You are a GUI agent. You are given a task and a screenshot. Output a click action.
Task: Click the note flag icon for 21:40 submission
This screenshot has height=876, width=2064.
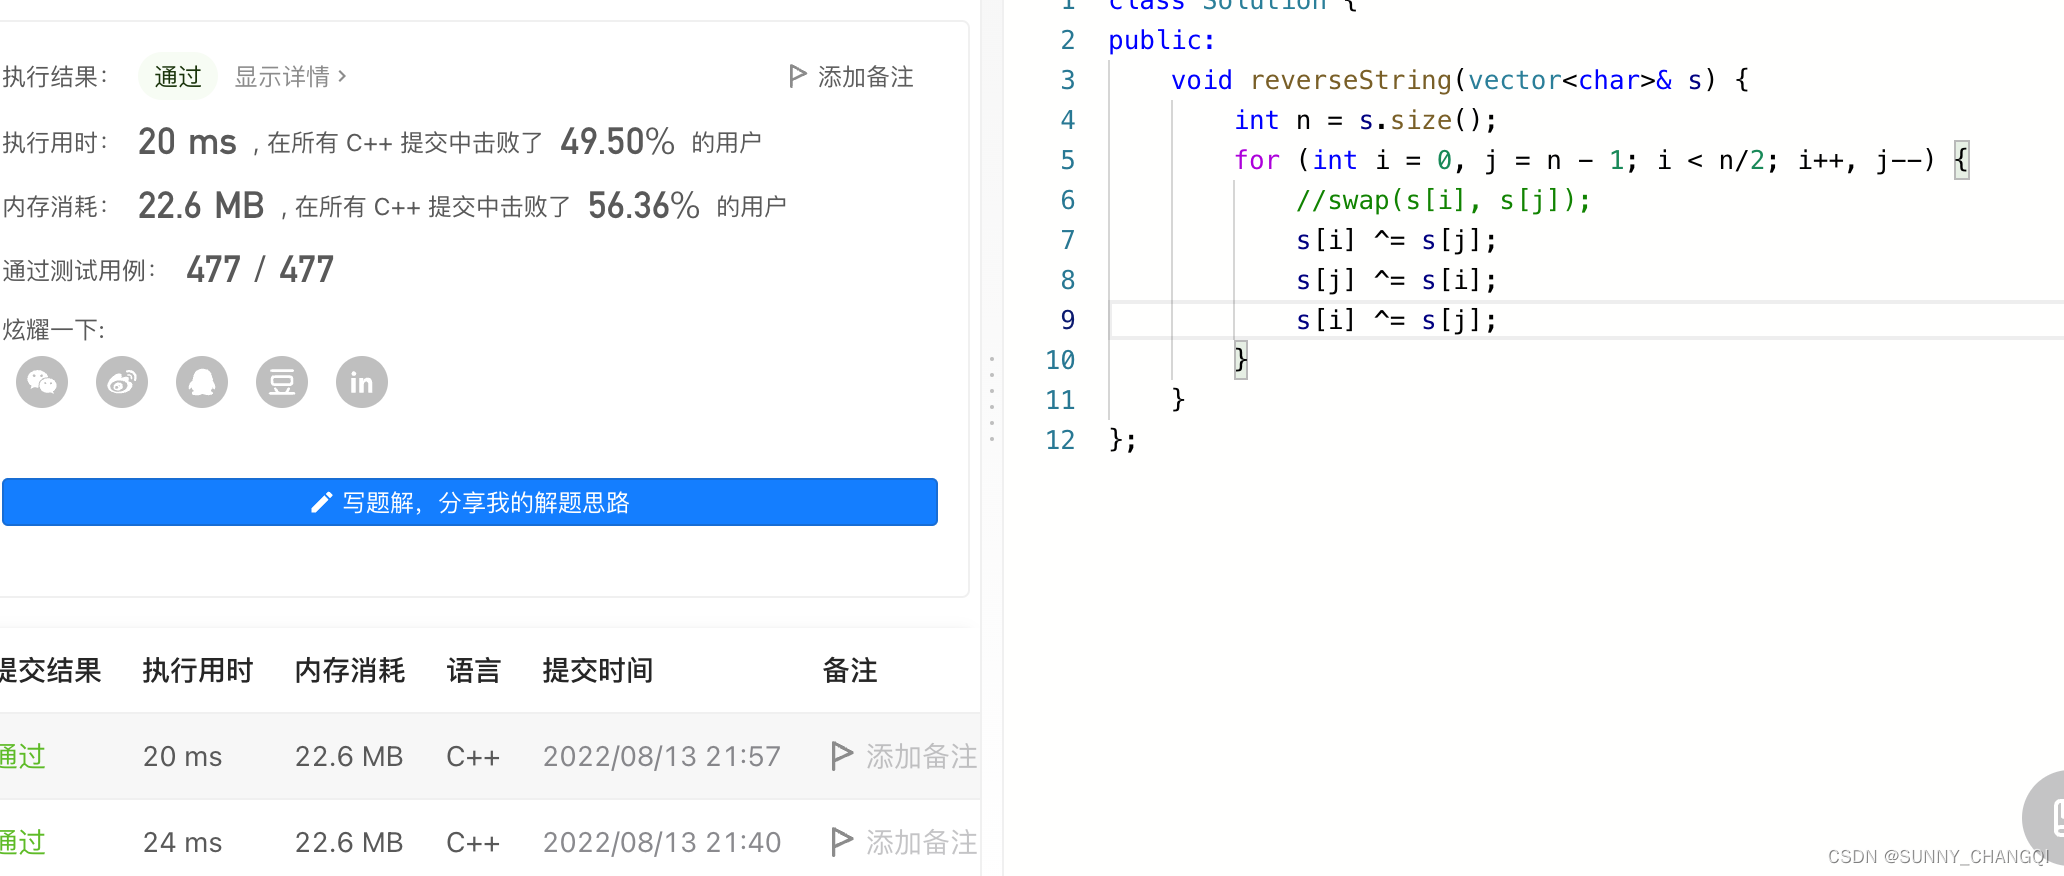click(842, 842)
